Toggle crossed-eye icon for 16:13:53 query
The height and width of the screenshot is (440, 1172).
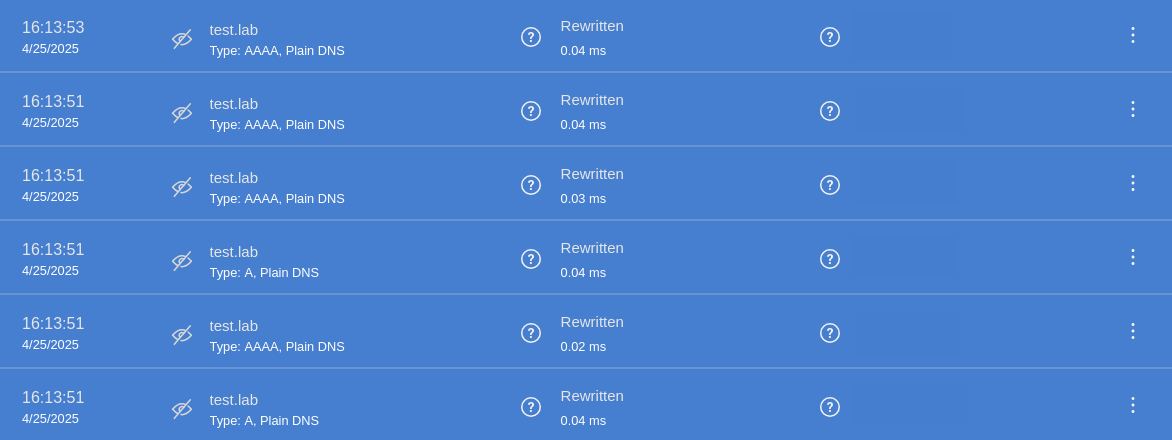click(182, 39)
